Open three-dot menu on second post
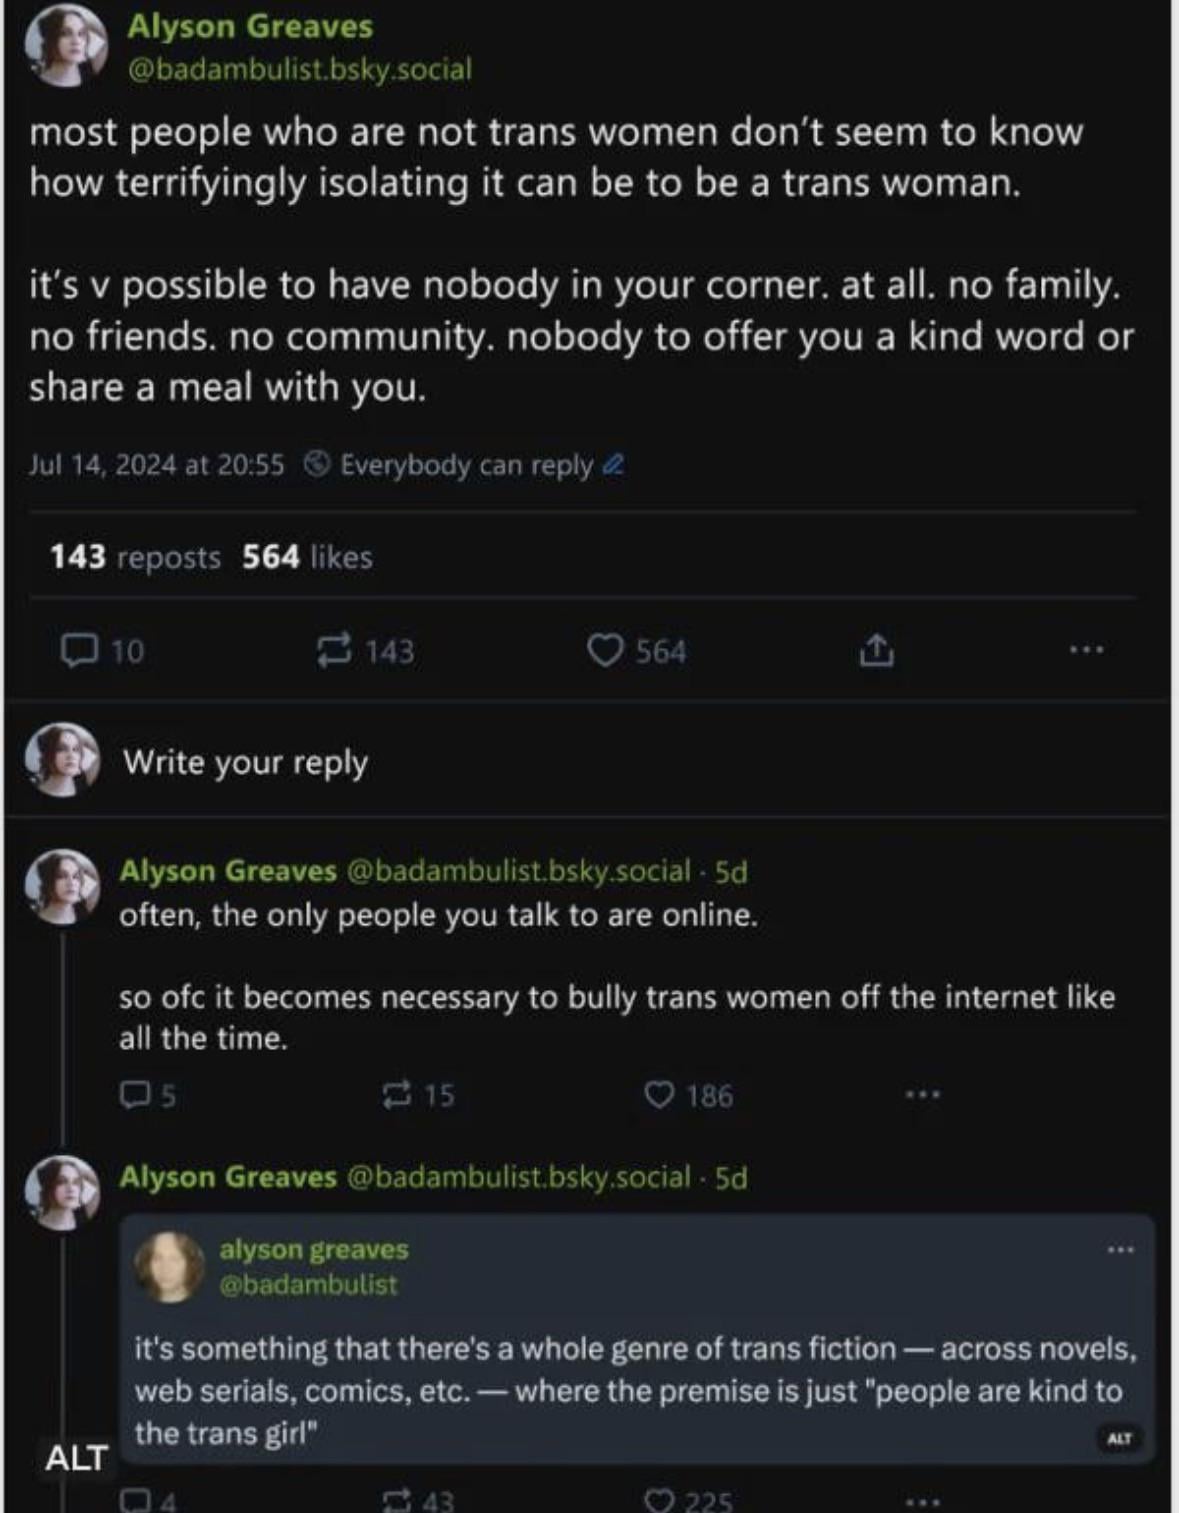This screenshot has width=1179, height=1513. [x=922, y=1094]
